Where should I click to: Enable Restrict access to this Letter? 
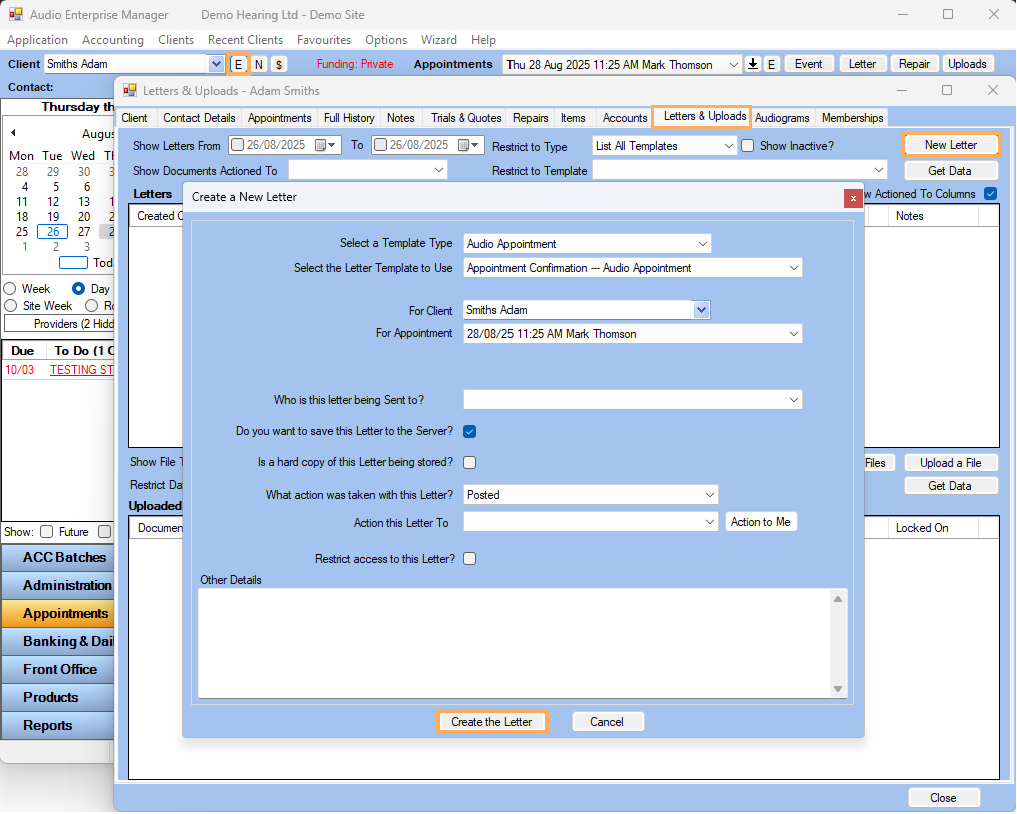click(x=469, y=559)
